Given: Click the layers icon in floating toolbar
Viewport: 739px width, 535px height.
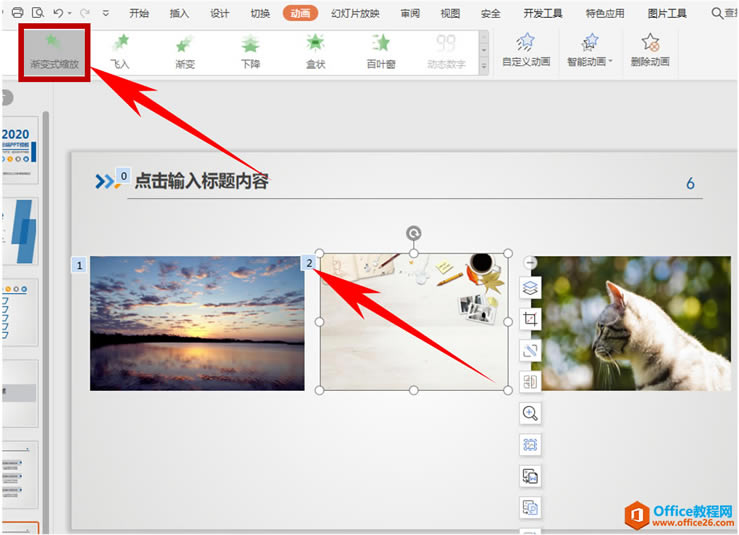Looking at the screenshot, I should pyautogui.click(x=530, y=288).
